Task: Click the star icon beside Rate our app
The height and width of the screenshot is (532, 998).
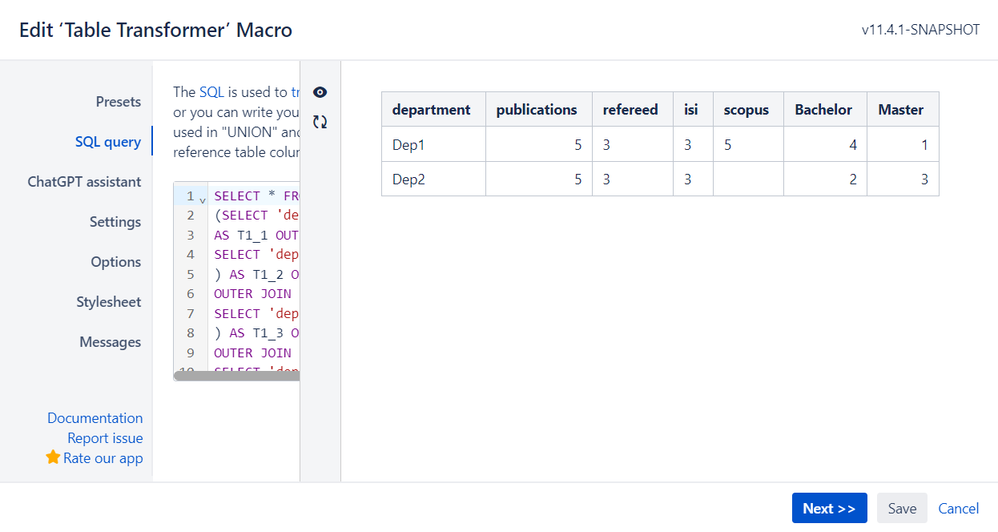Action: point(53,457)
